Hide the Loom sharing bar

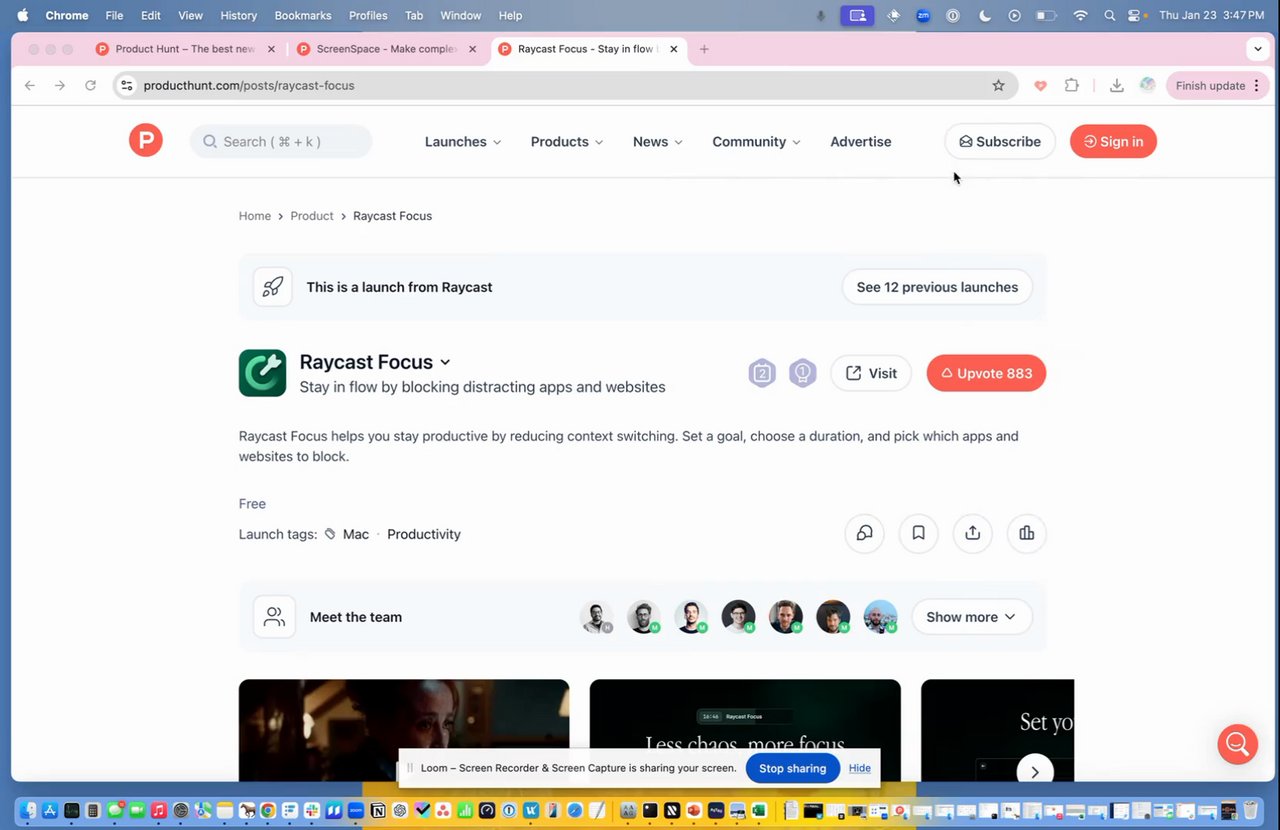(859, 768)
